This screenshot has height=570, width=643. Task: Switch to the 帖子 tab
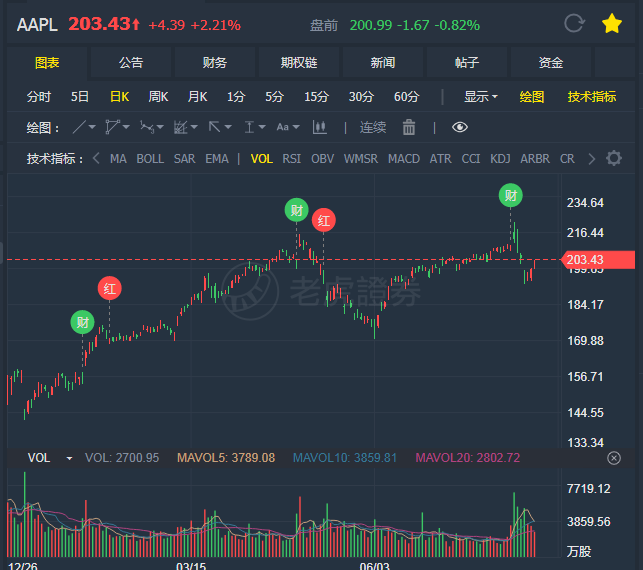467,63
